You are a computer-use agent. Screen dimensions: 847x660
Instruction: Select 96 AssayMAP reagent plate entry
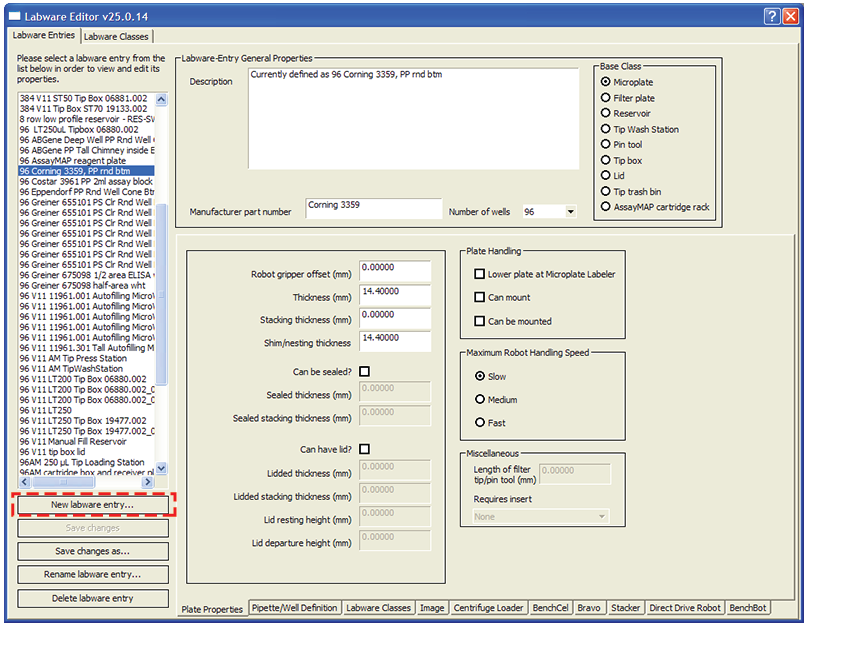73,160
